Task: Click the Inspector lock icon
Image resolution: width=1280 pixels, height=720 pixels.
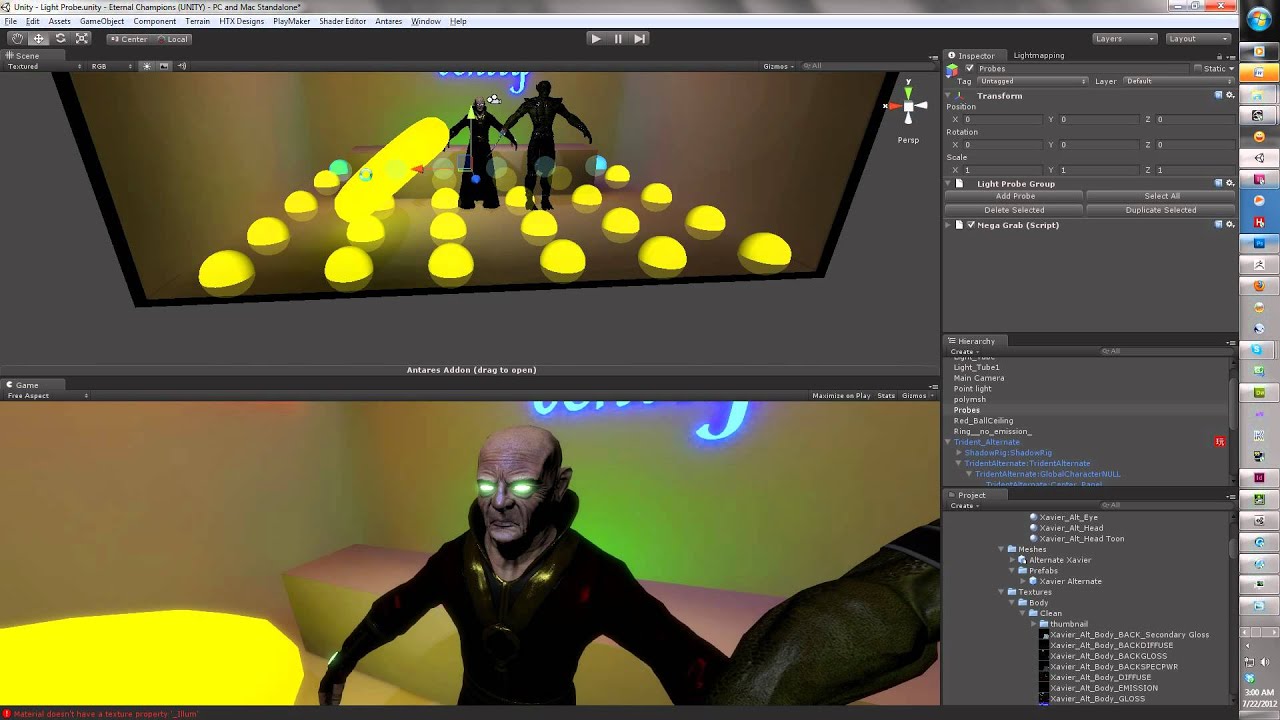Action: tap(1219, 55)
